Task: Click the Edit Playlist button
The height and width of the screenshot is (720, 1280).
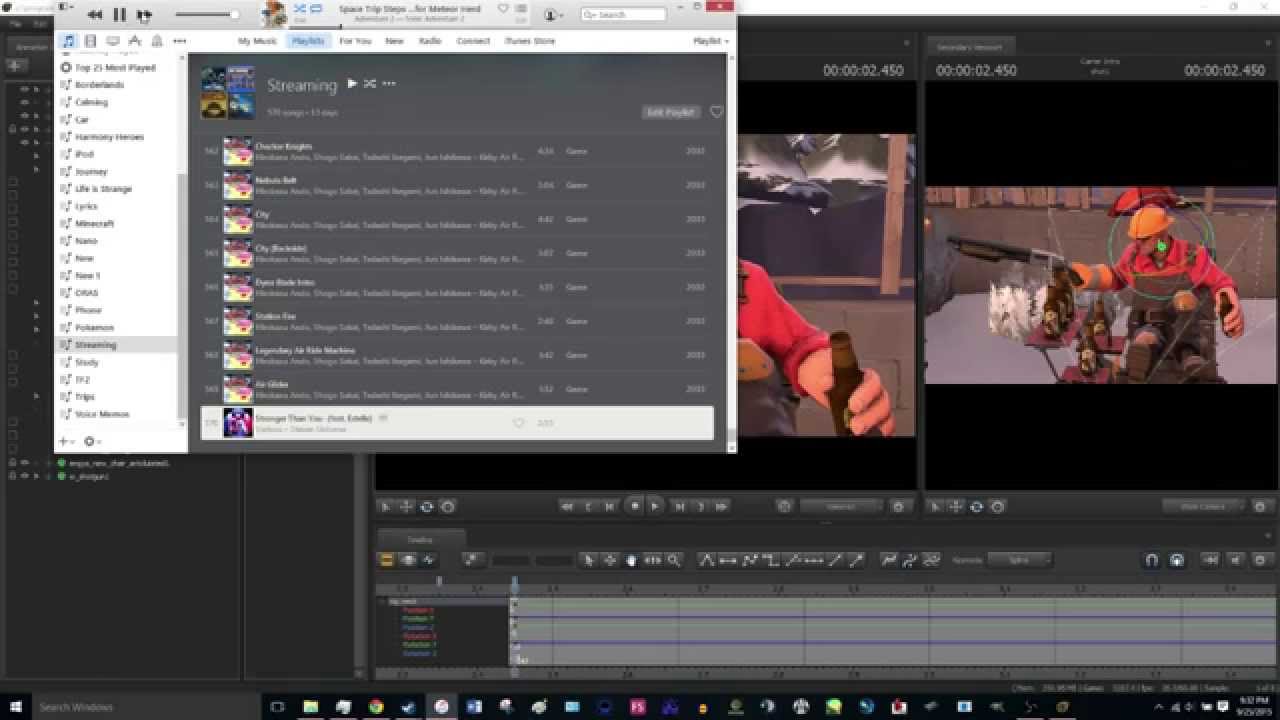Action: point(670,112)
